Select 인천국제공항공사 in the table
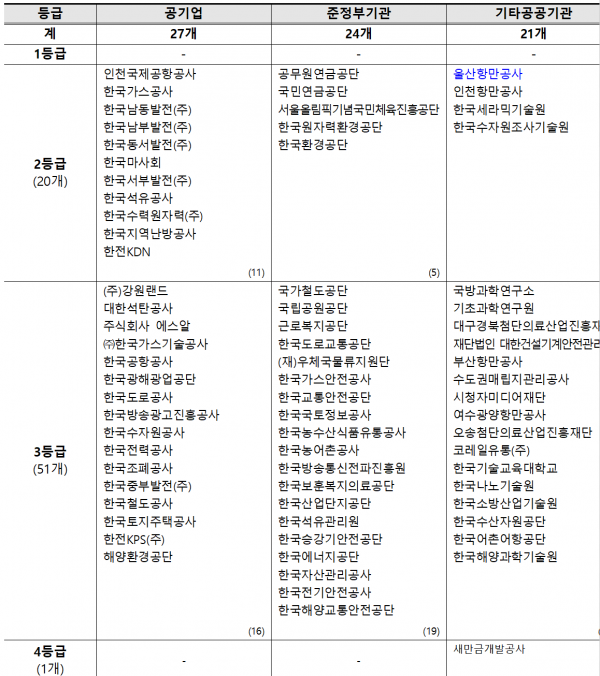Image resolution: width=600 pixels, height=676 pixels. (150, 74)
